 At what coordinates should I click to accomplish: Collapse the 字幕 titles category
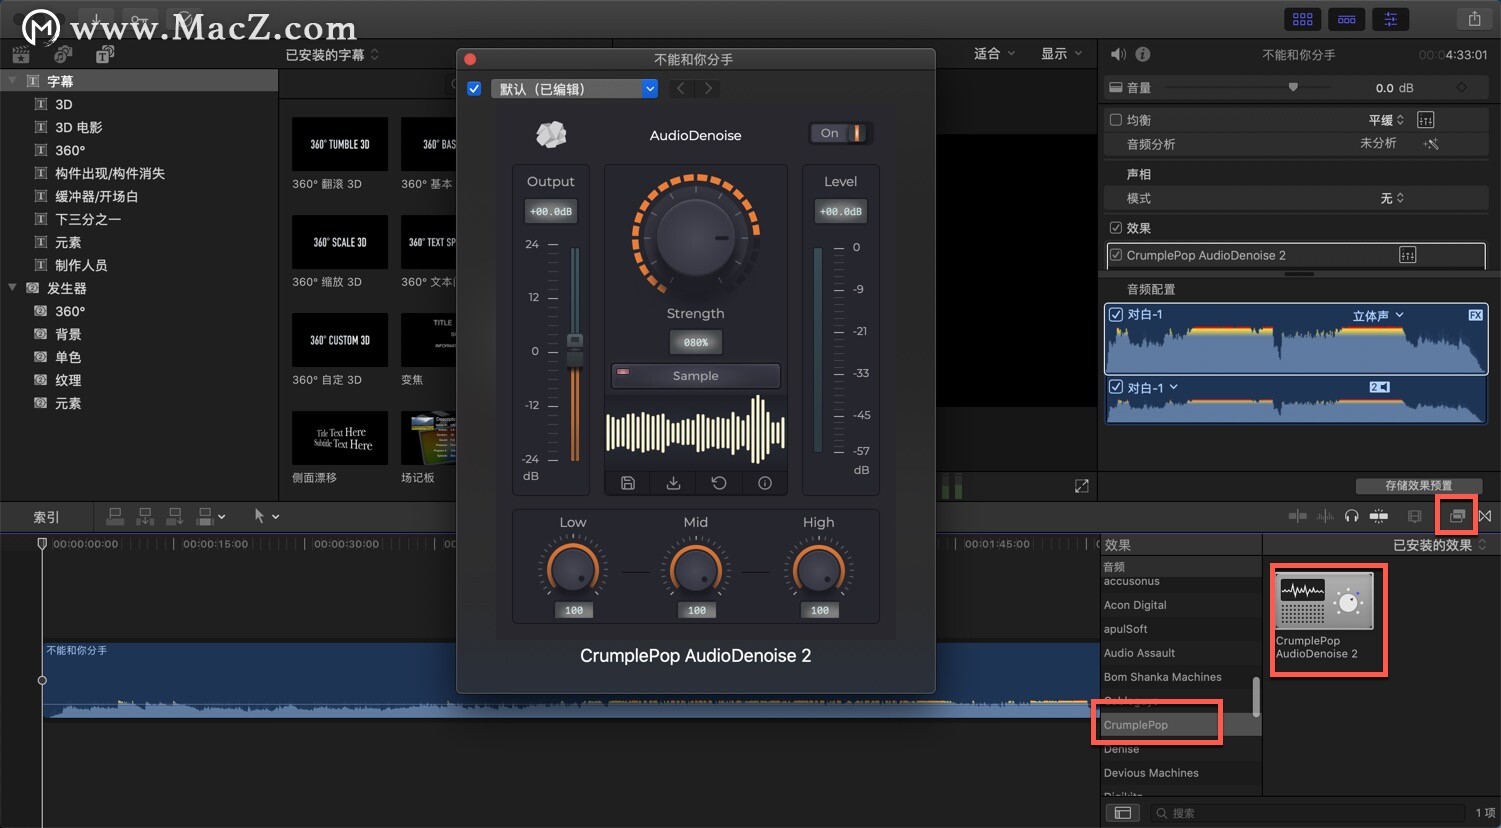pyautogui.click(x=12, y=81)
